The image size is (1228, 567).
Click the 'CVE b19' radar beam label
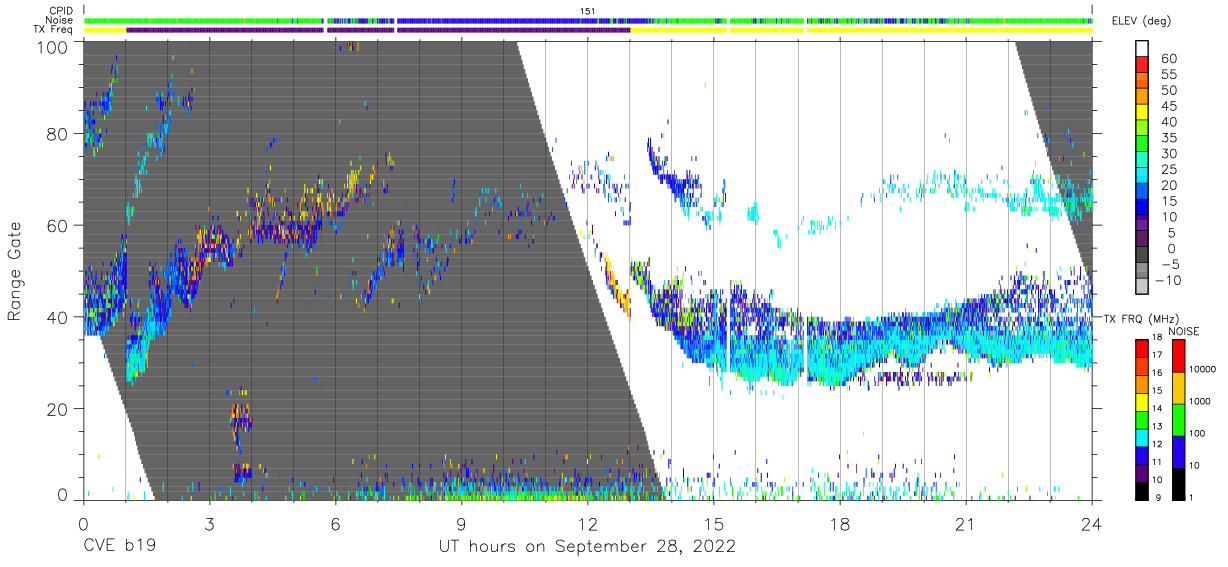pos(119,546)
